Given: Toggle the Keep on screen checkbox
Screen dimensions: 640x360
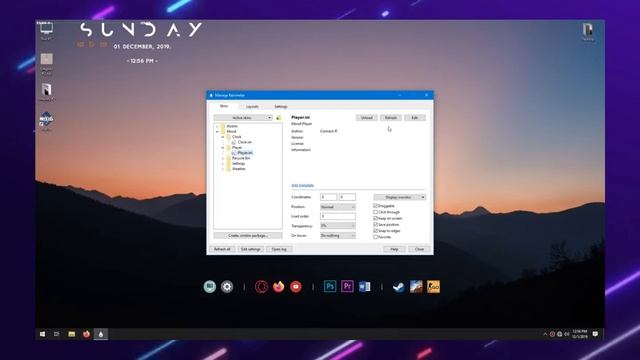Looking at the screenshot, I should tap(376, 218).
